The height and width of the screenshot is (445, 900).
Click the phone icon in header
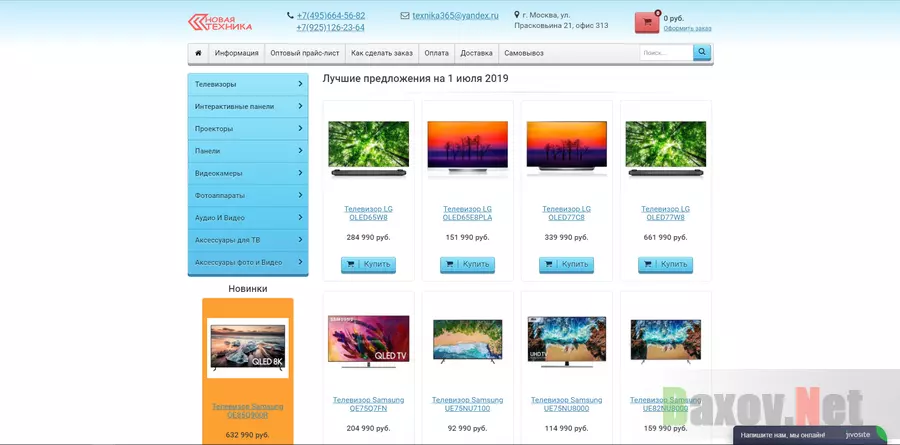tap(290, 16)
